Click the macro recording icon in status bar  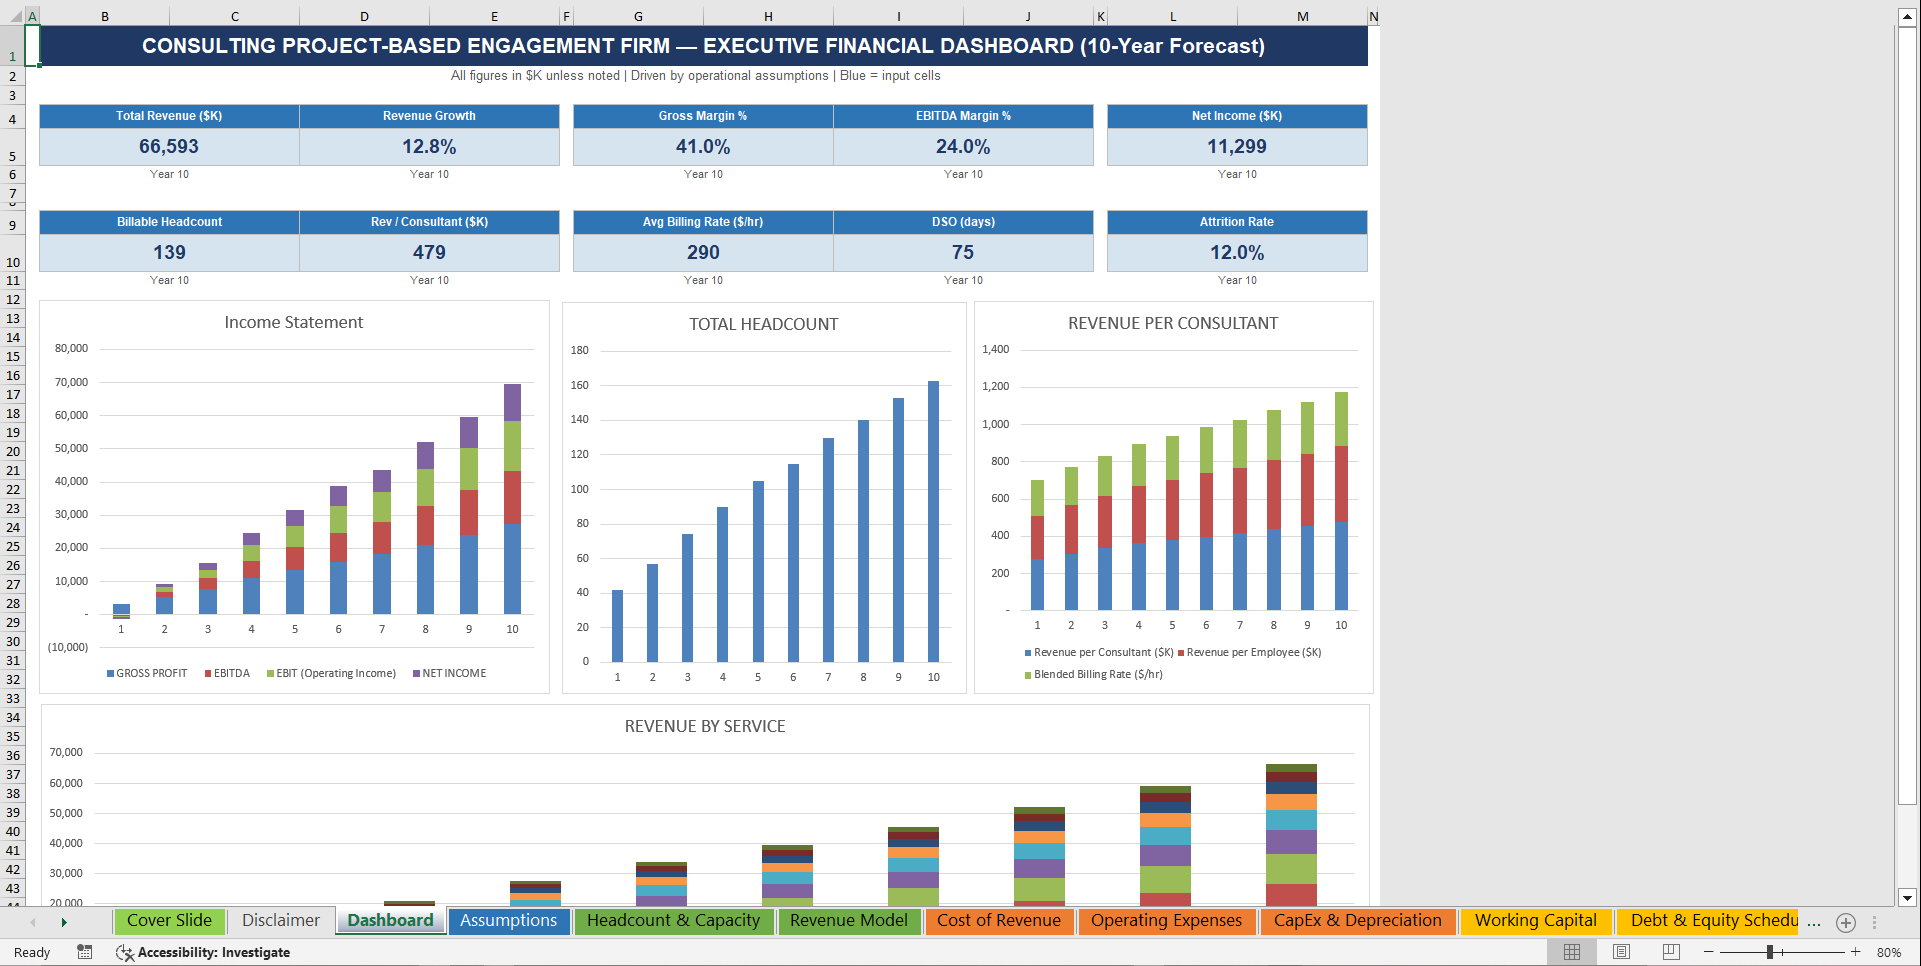(x=85, y=952)
